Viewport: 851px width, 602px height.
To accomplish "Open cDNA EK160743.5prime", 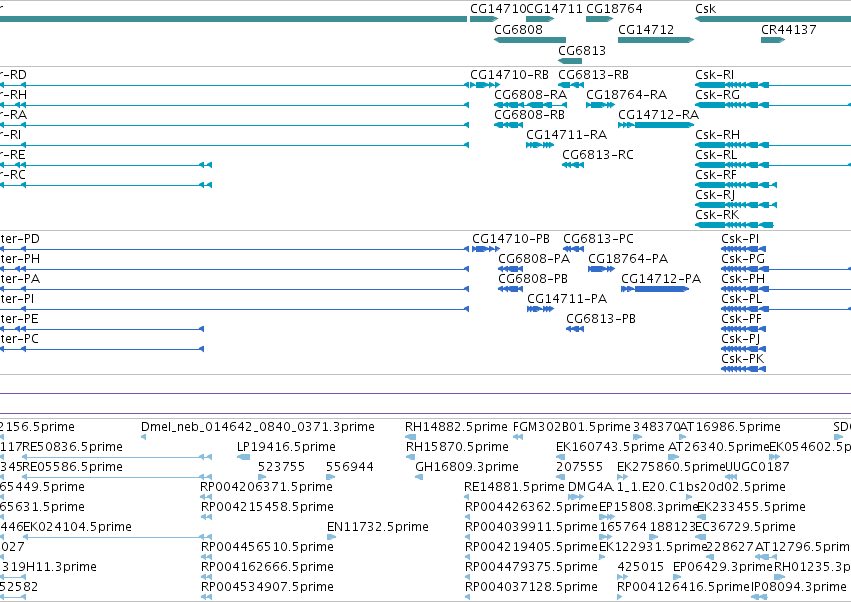I will (x=610, y=447).
